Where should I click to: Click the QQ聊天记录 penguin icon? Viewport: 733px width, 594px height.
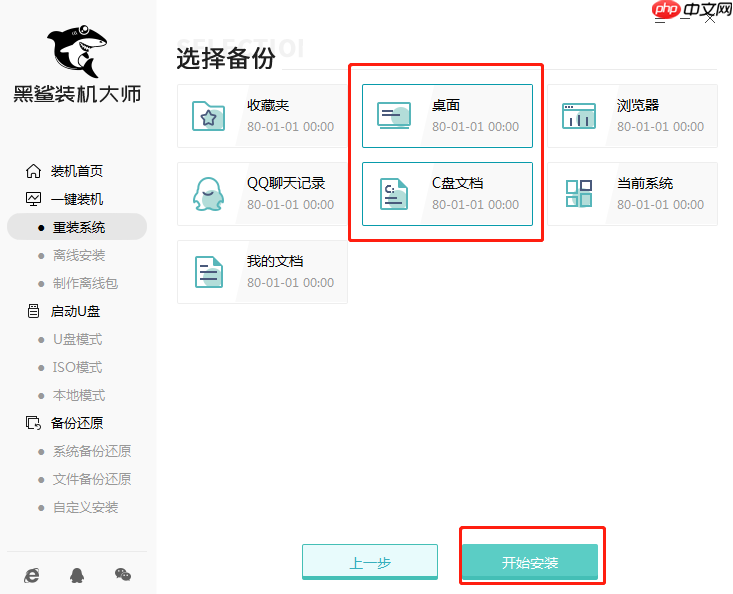(208, 194)
